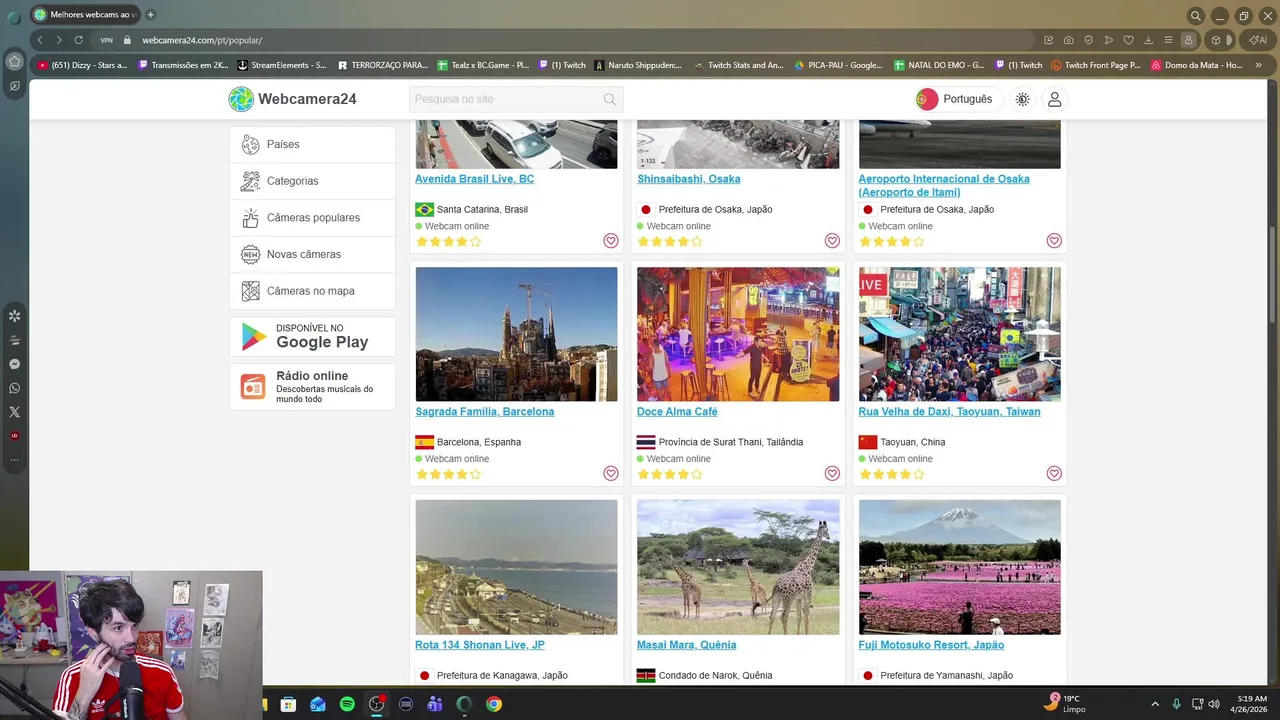Open the browser search icon in title bar
This screenshot has height=720, width=1280.
point(1195,15)
